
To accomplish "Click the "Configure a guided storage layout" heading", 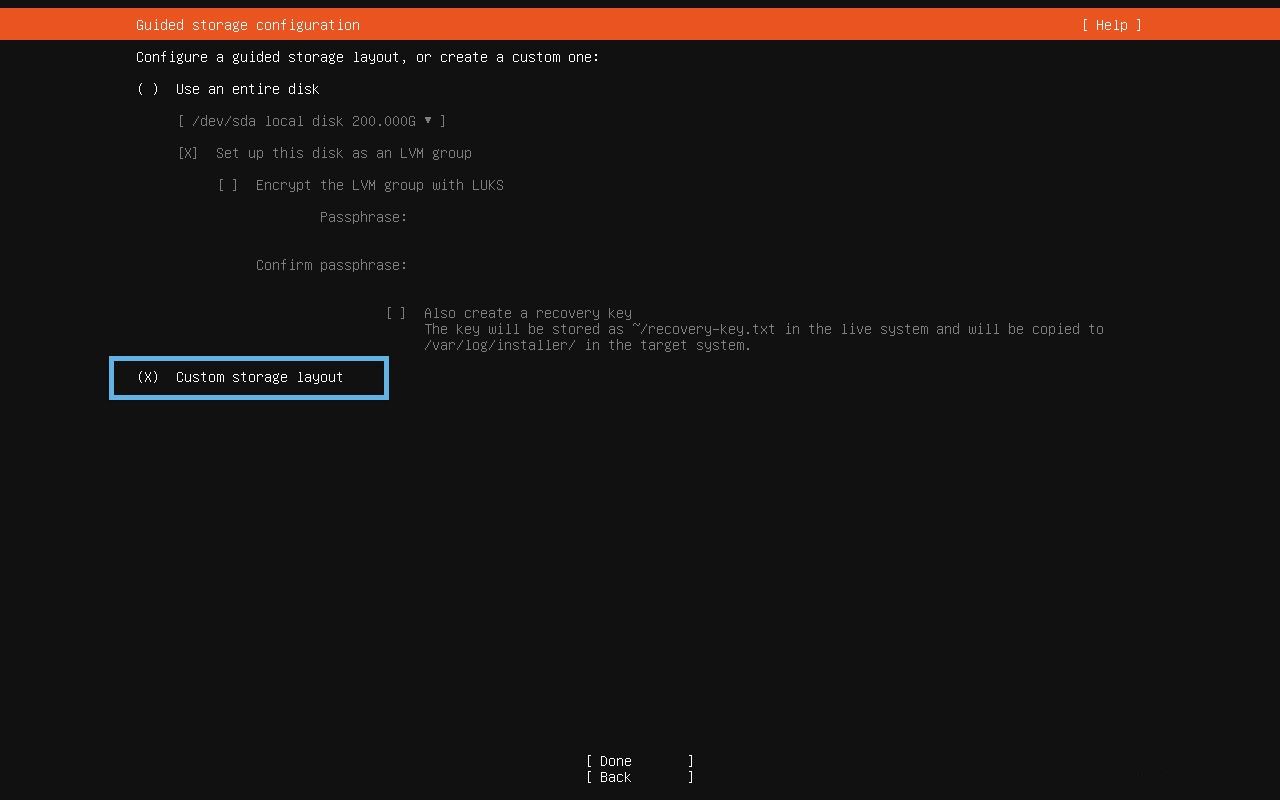I will coord(367,57).
